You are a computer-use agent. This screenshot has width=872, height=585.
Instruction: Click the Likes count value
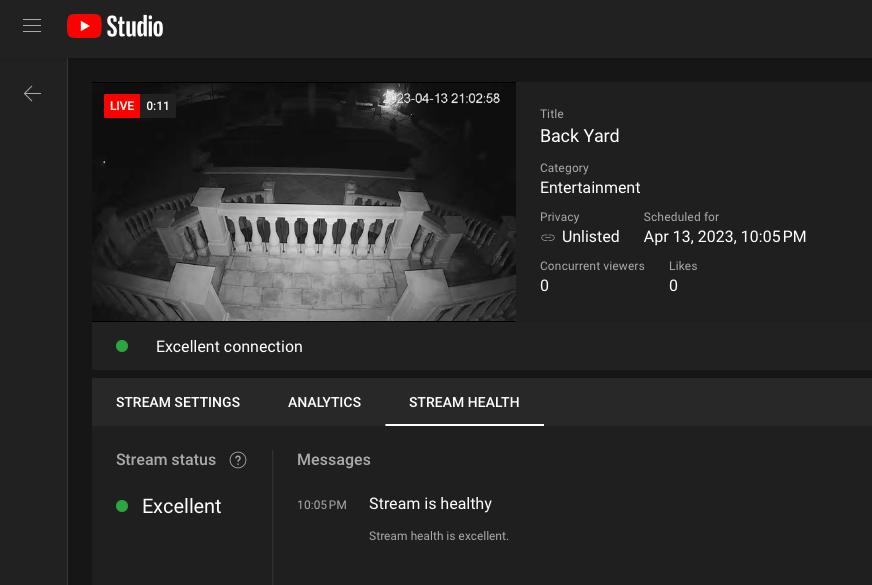click(673, 286)
